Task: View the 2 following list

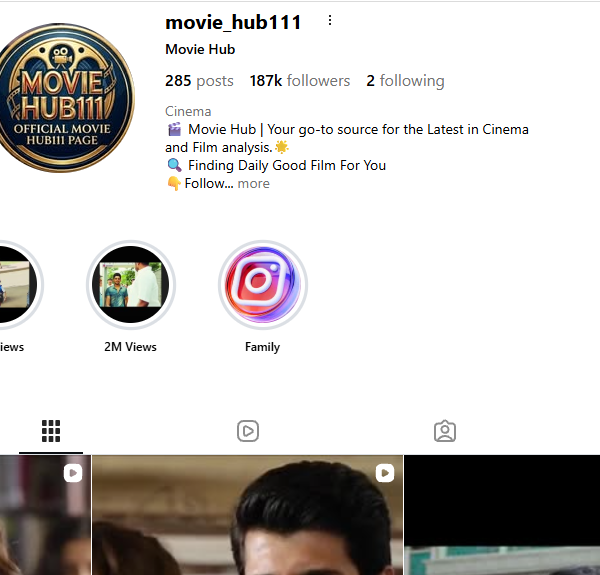Action: 405,81
